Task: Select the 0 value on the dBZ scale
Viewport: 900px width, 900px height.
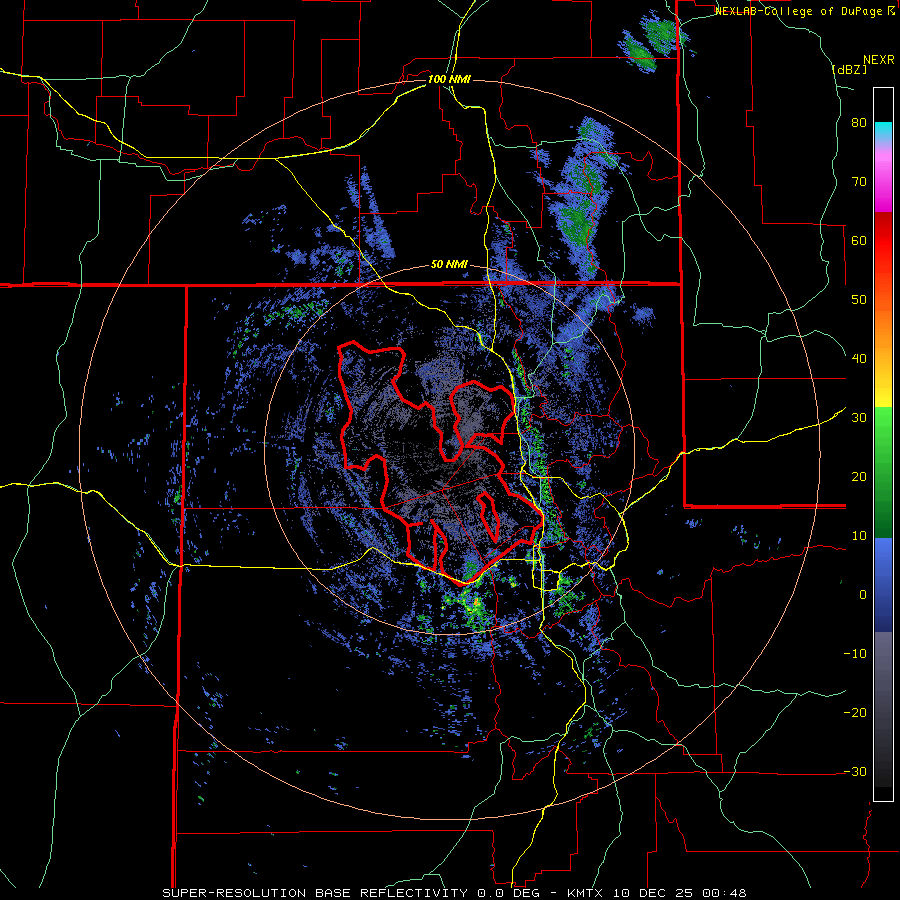Action: tap(863, 595)
